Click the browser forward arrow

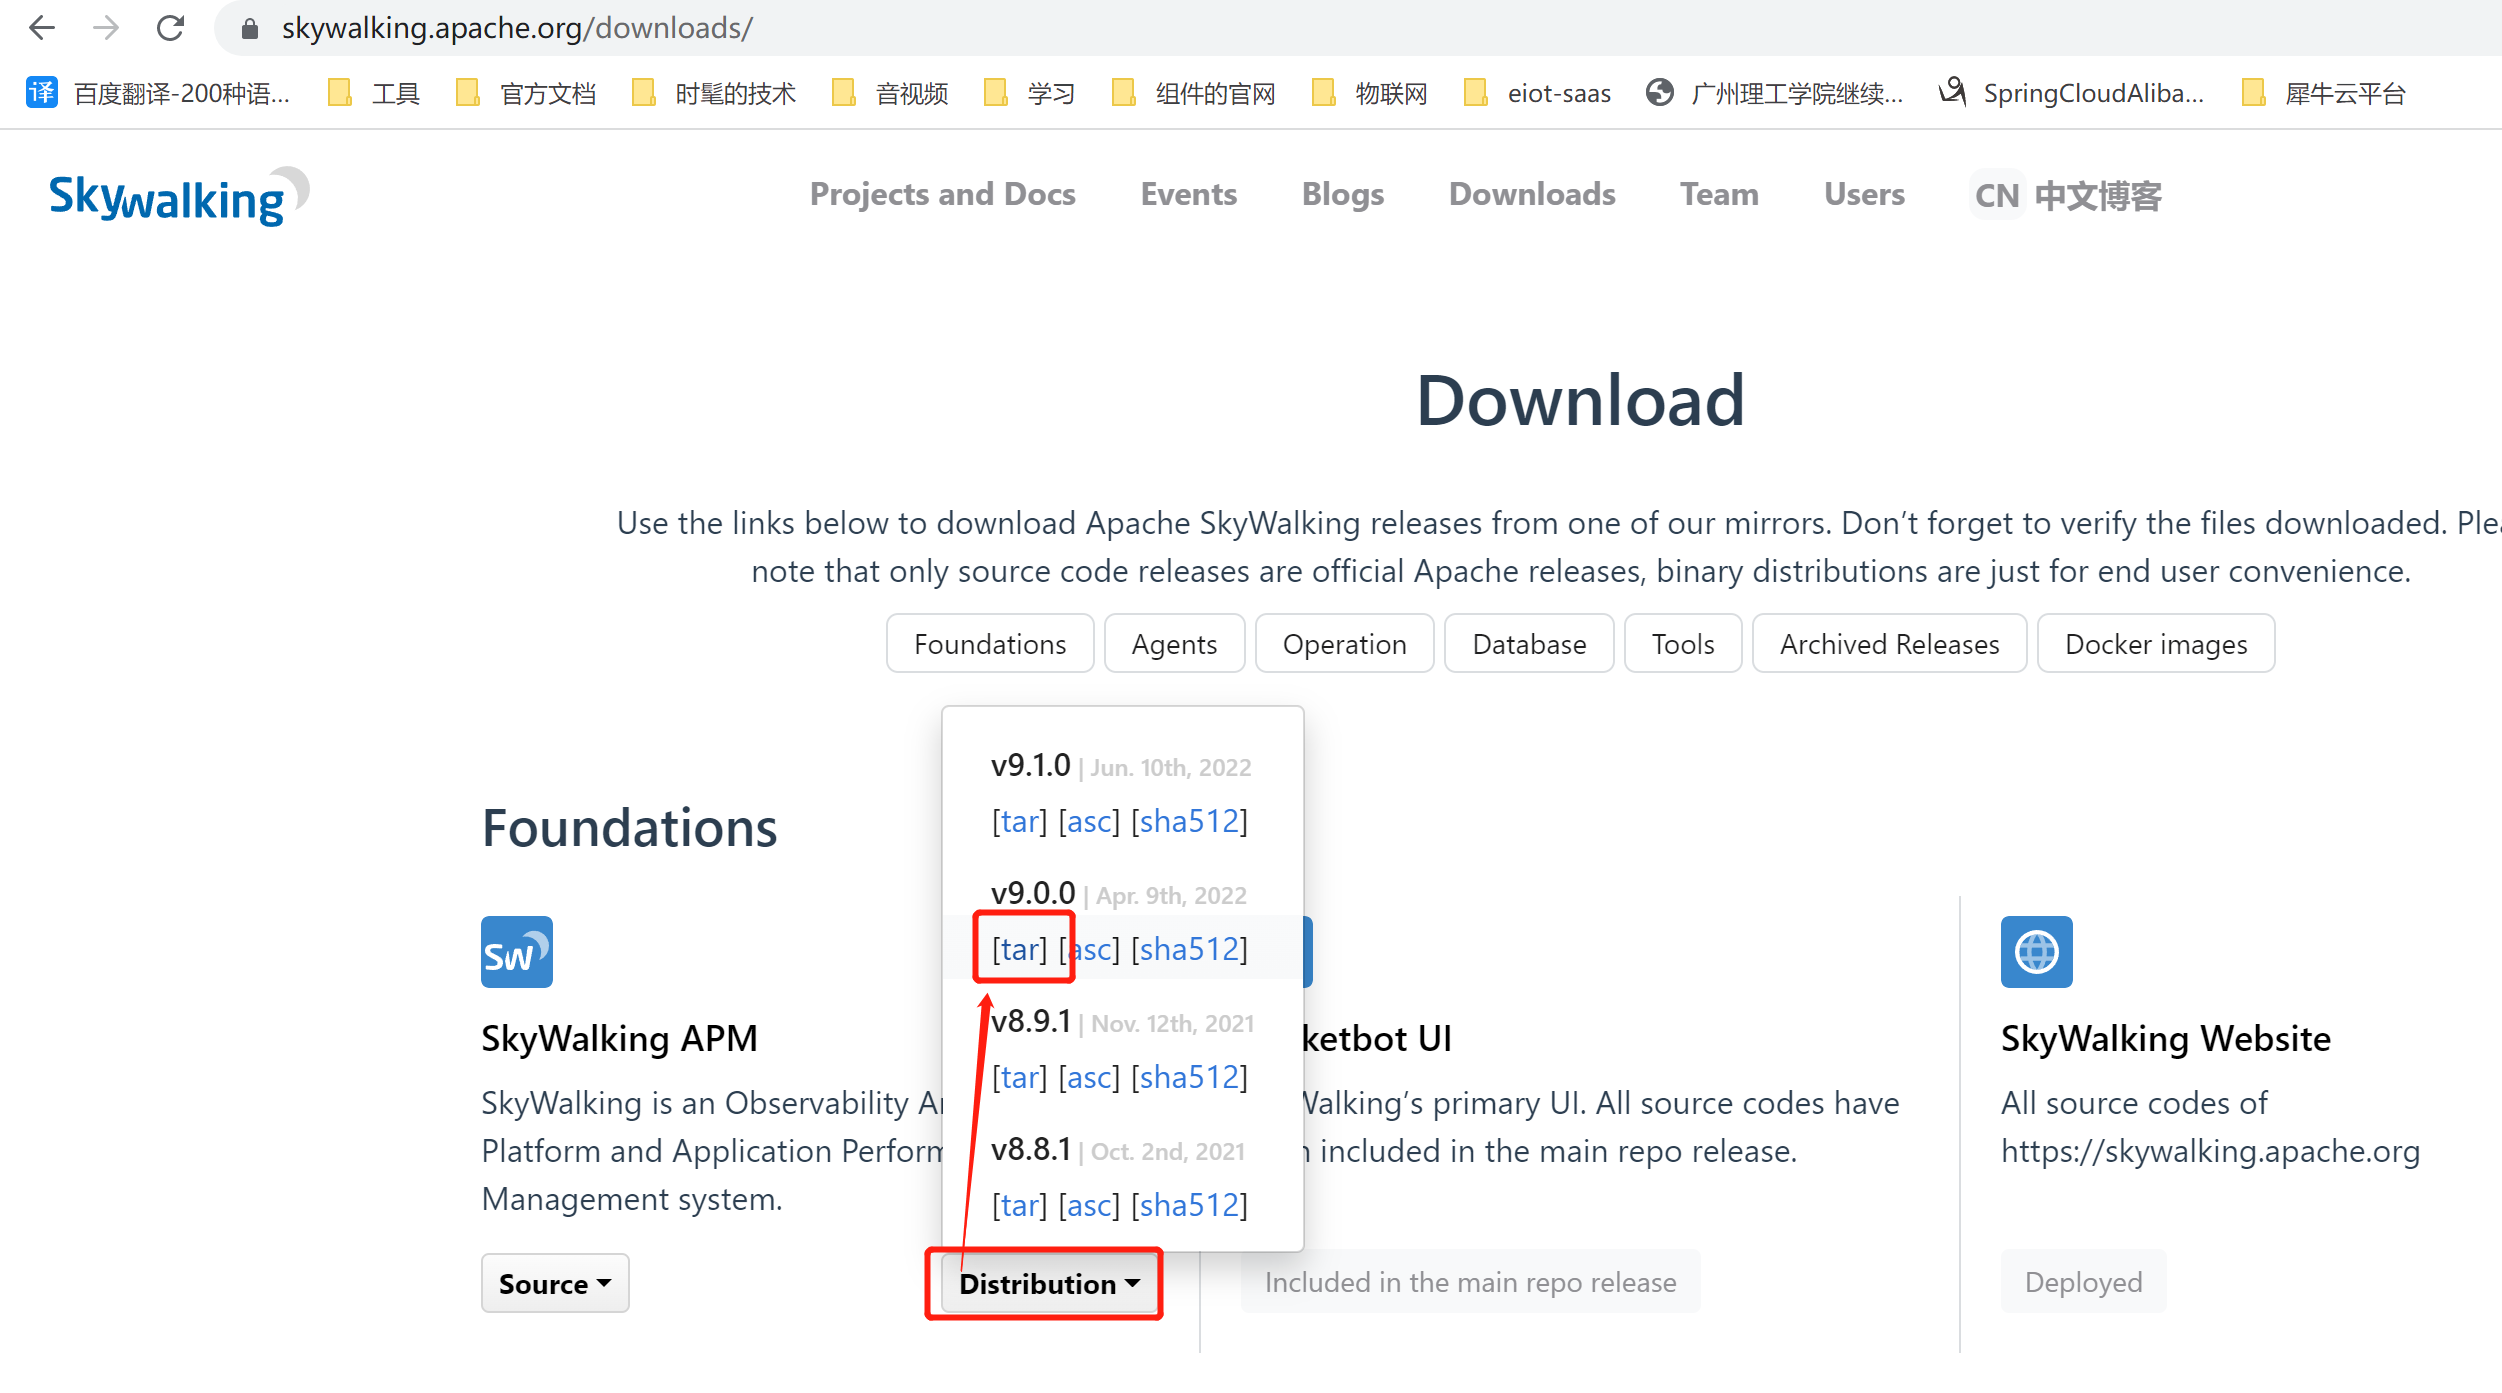click(106, 28)
